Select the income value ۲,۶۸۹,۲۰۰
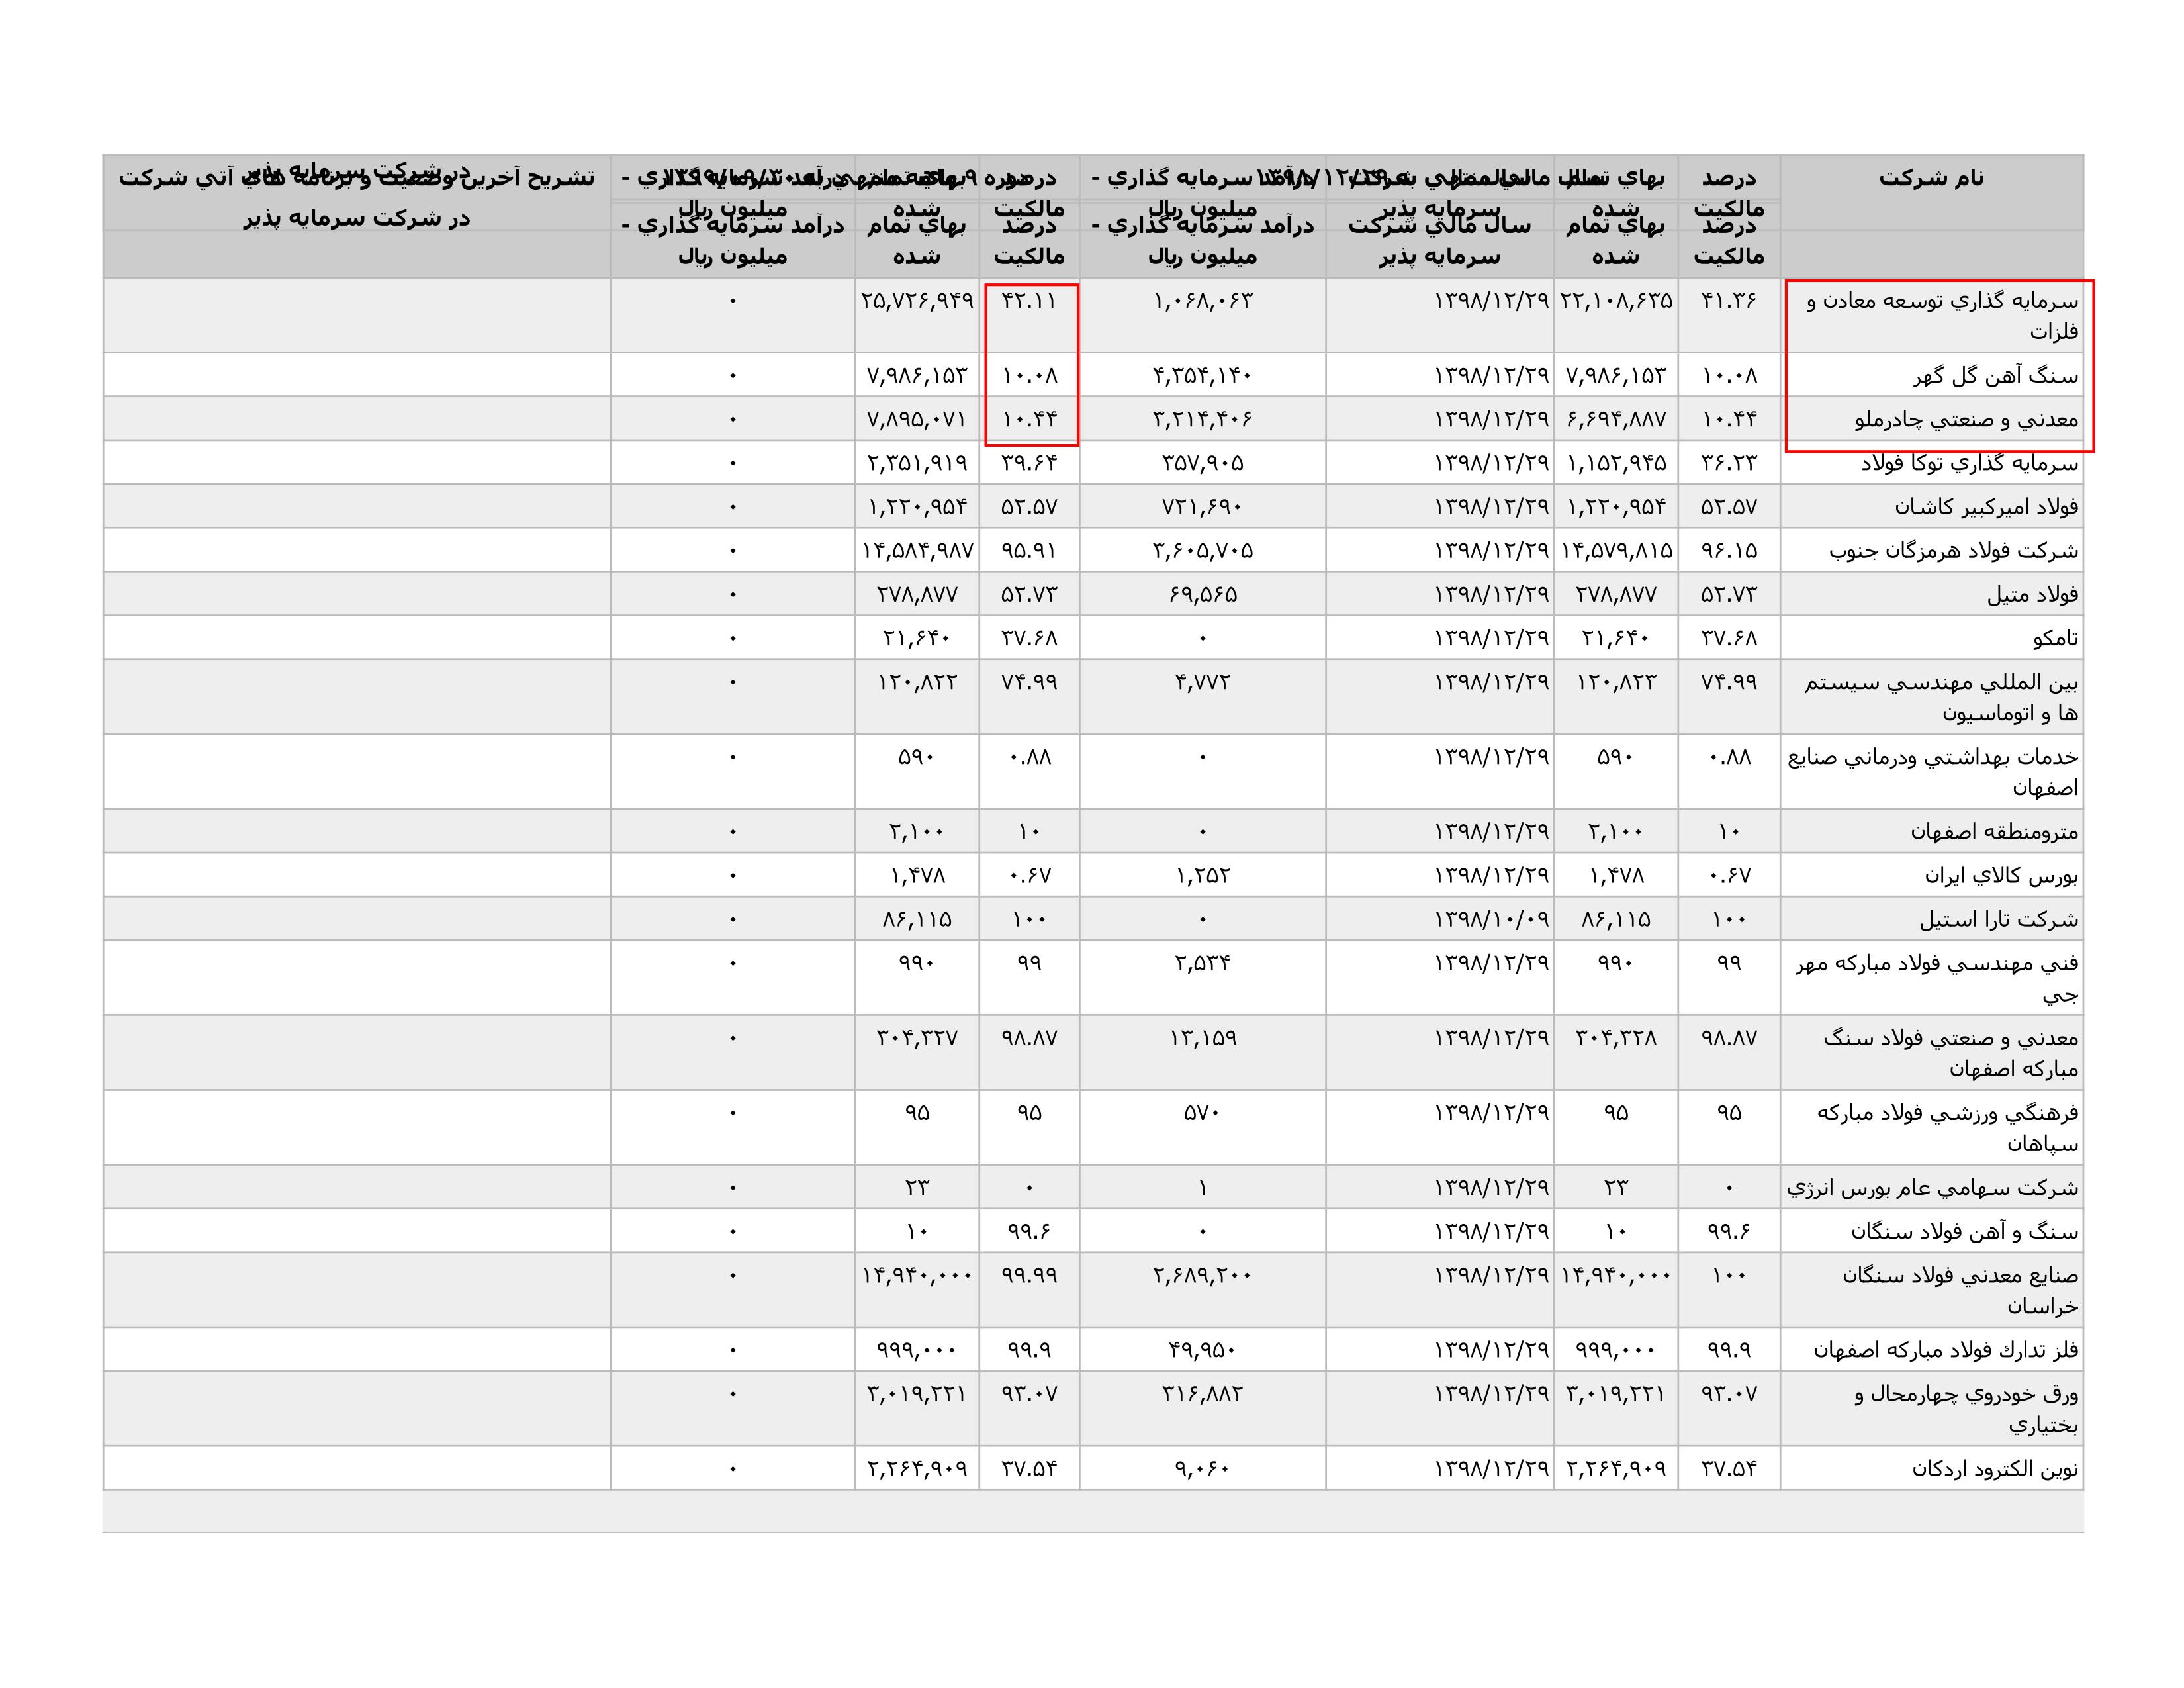 [x=1203, y=1276]
